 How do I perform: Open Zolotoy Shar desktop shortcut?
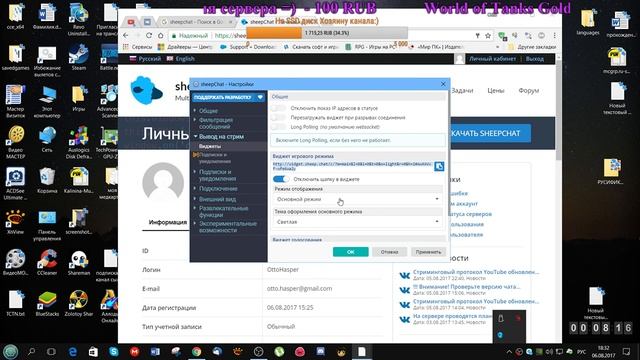click(x=79, y=303)
